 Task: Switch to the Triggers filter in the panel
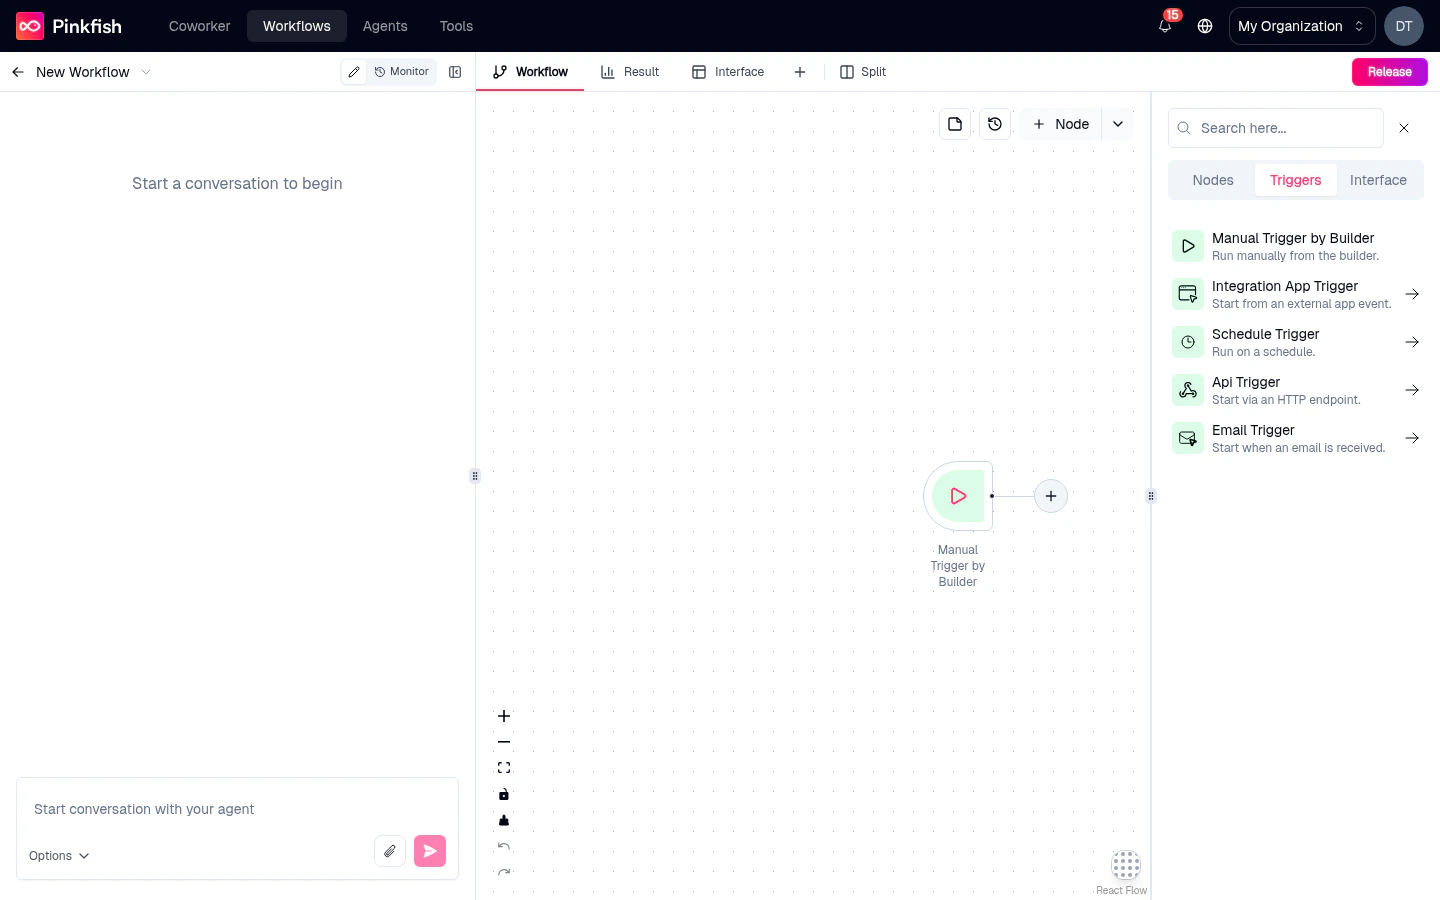tap(1295, 180)
